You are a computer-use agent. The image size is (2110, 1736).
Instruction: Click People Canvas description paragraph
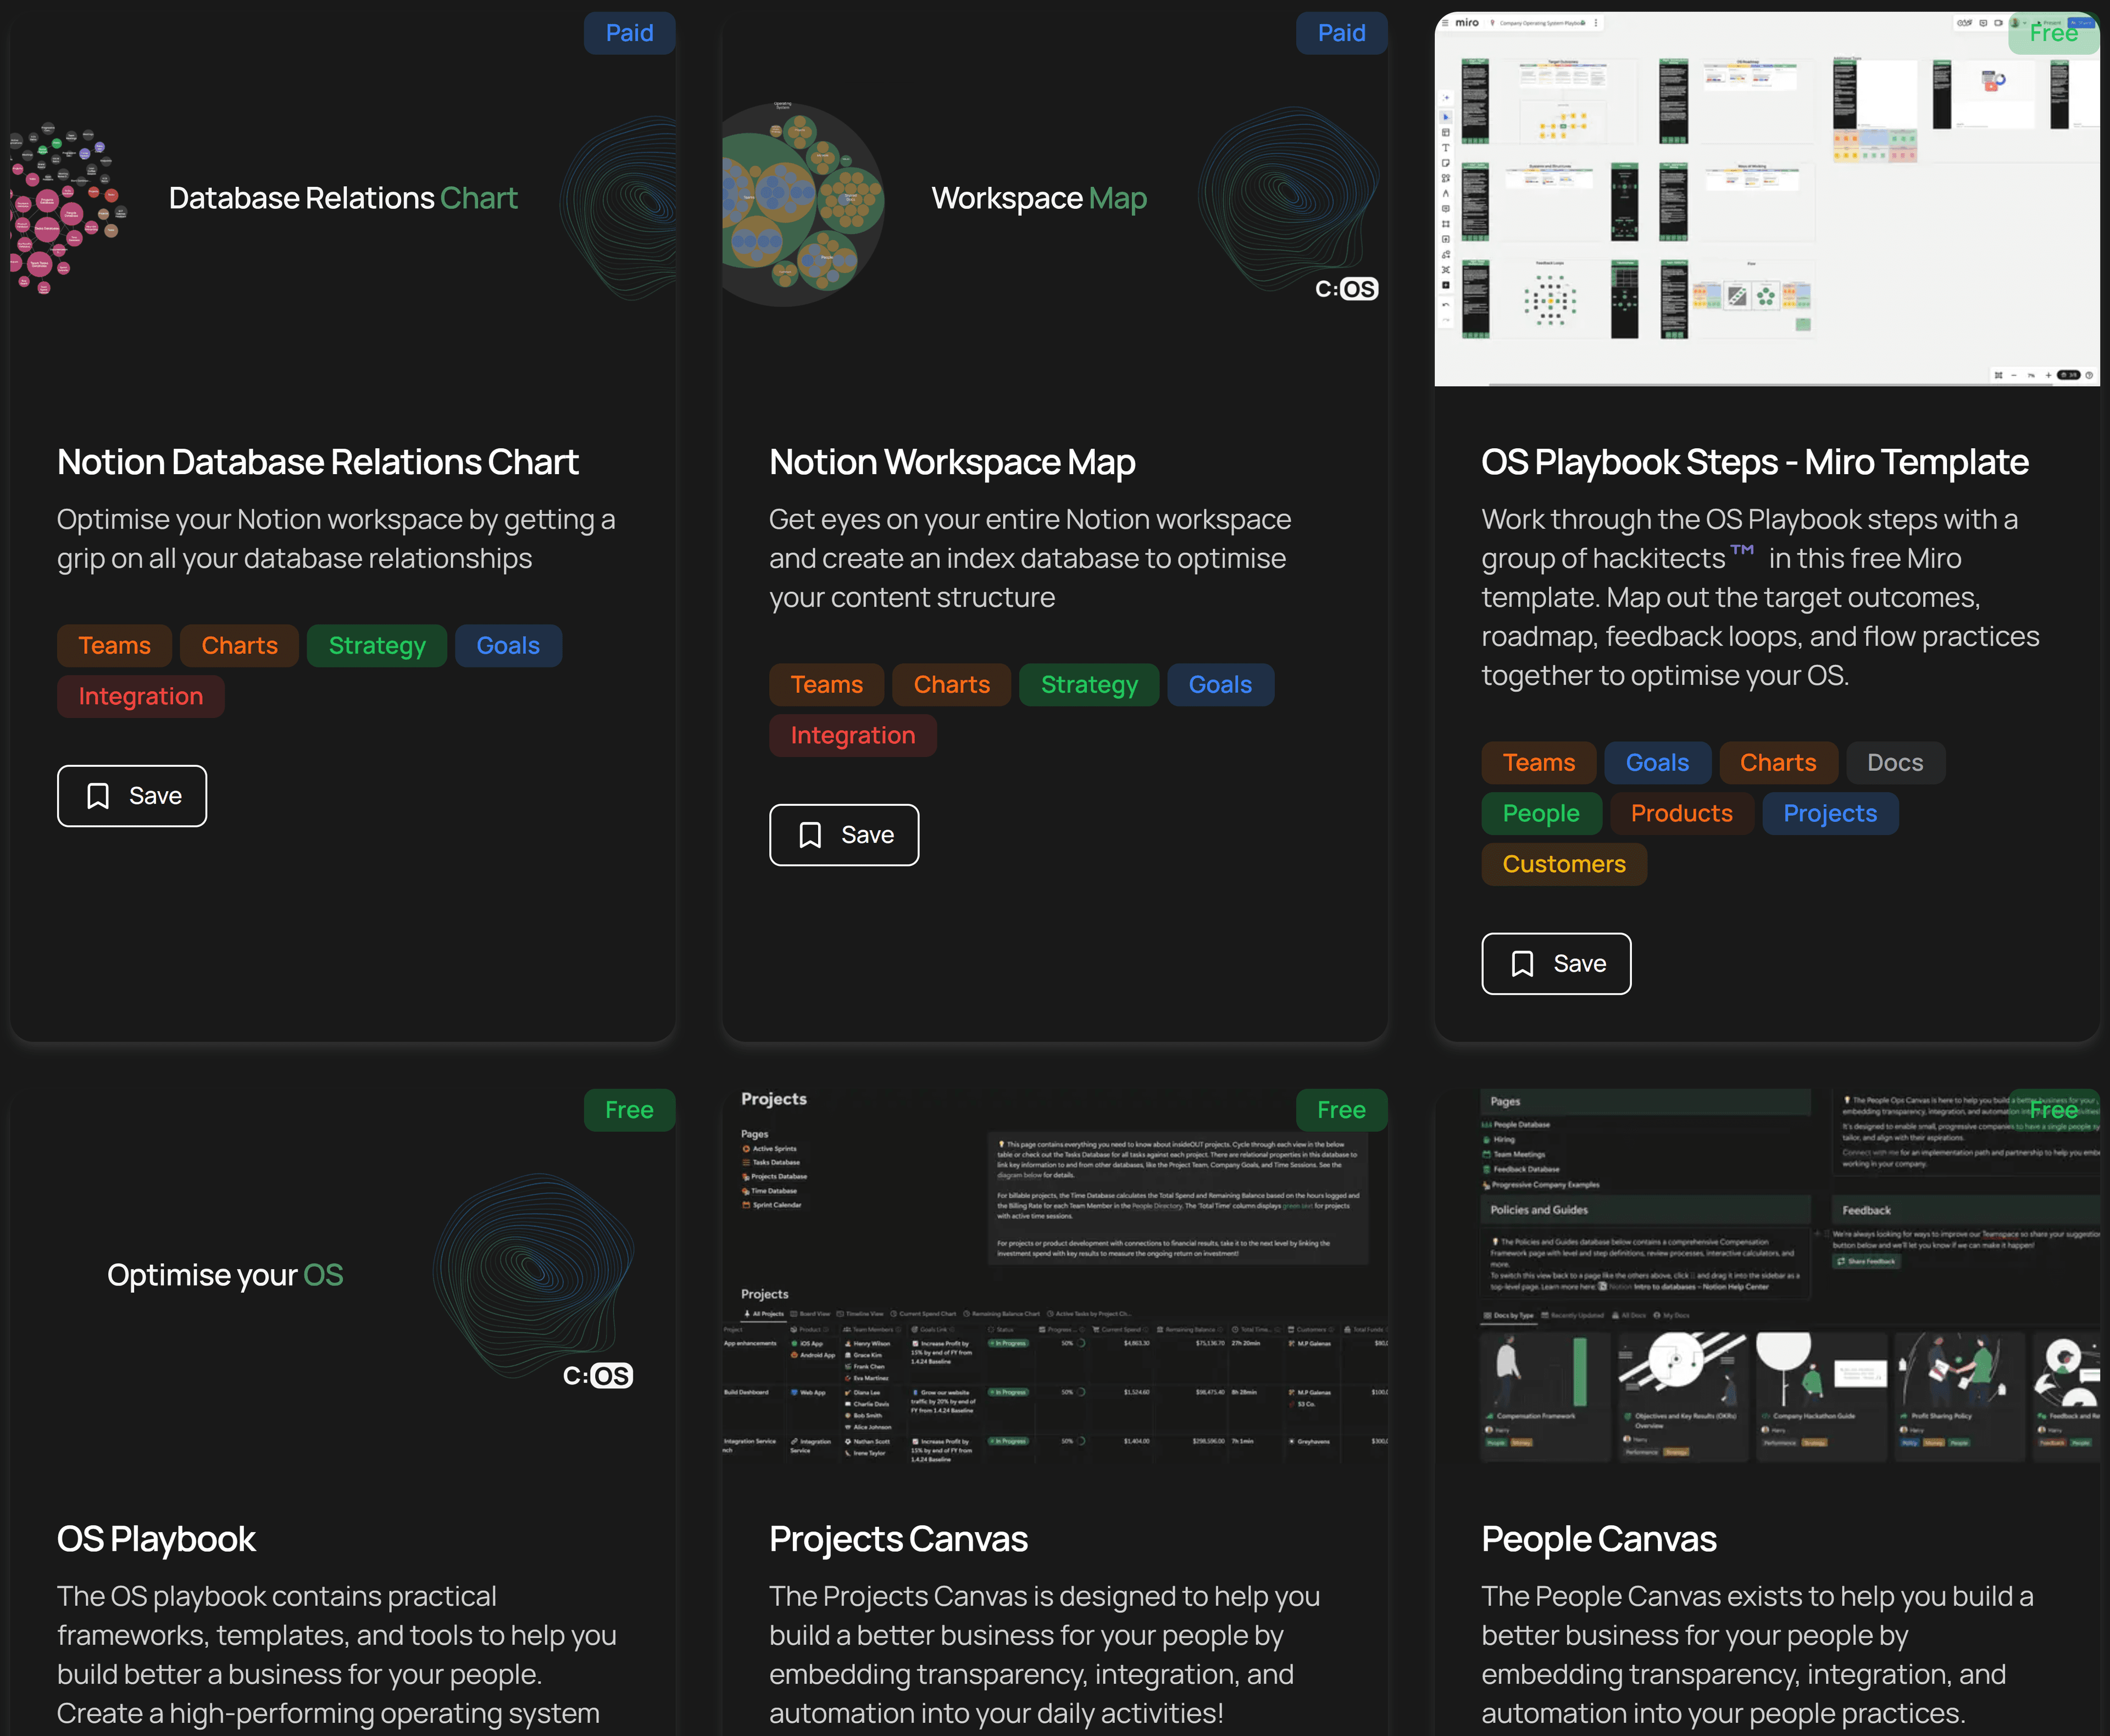(1757, 1655)
